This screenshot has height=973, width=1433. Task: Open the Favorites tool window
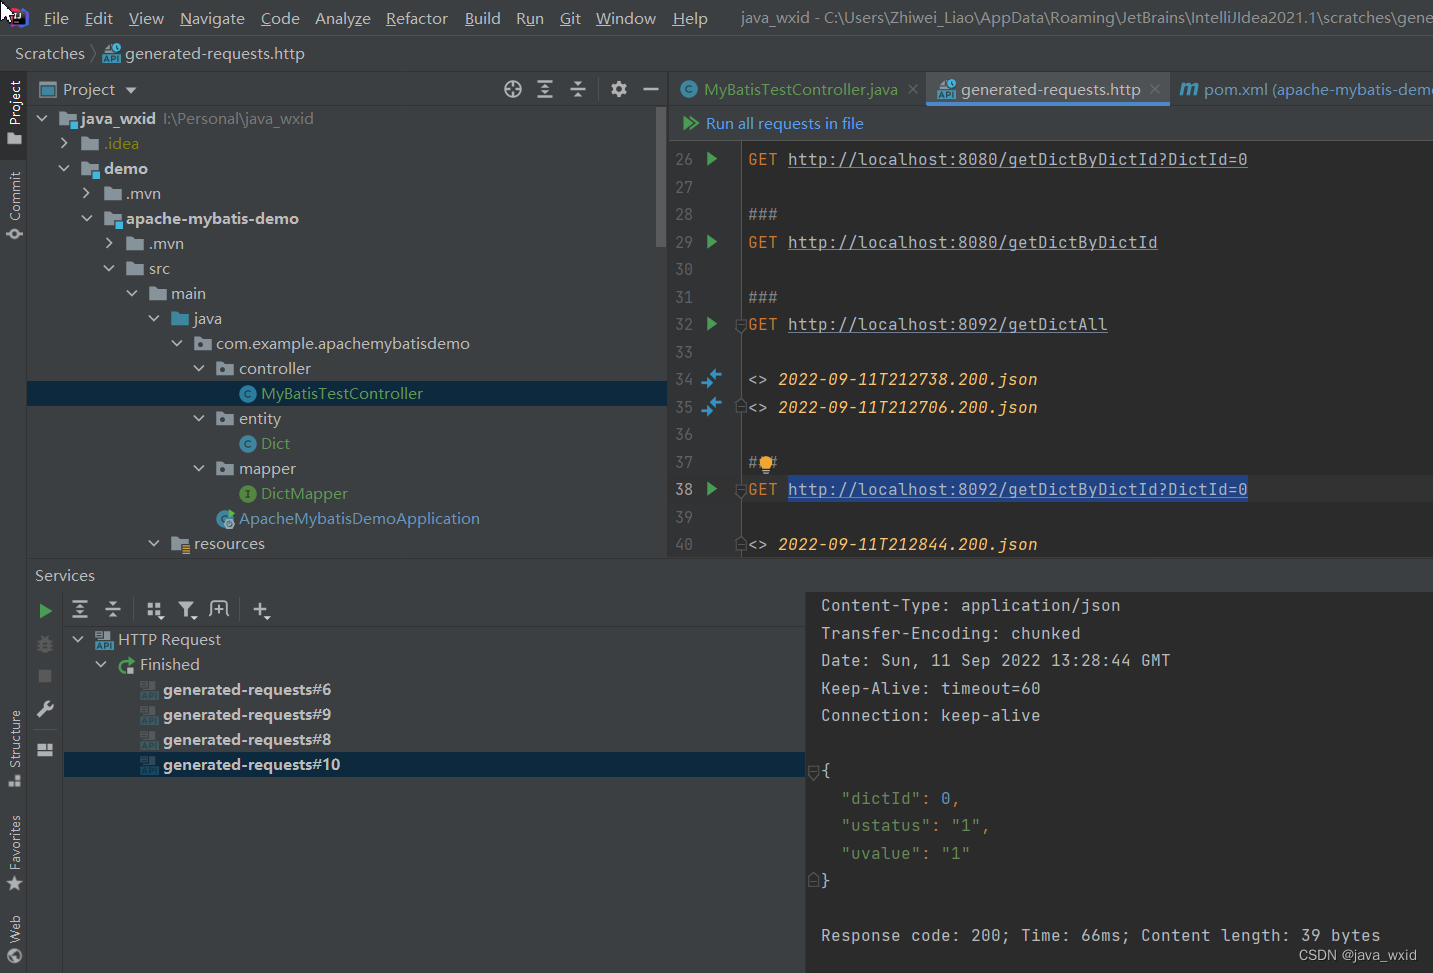coord(14,853)
